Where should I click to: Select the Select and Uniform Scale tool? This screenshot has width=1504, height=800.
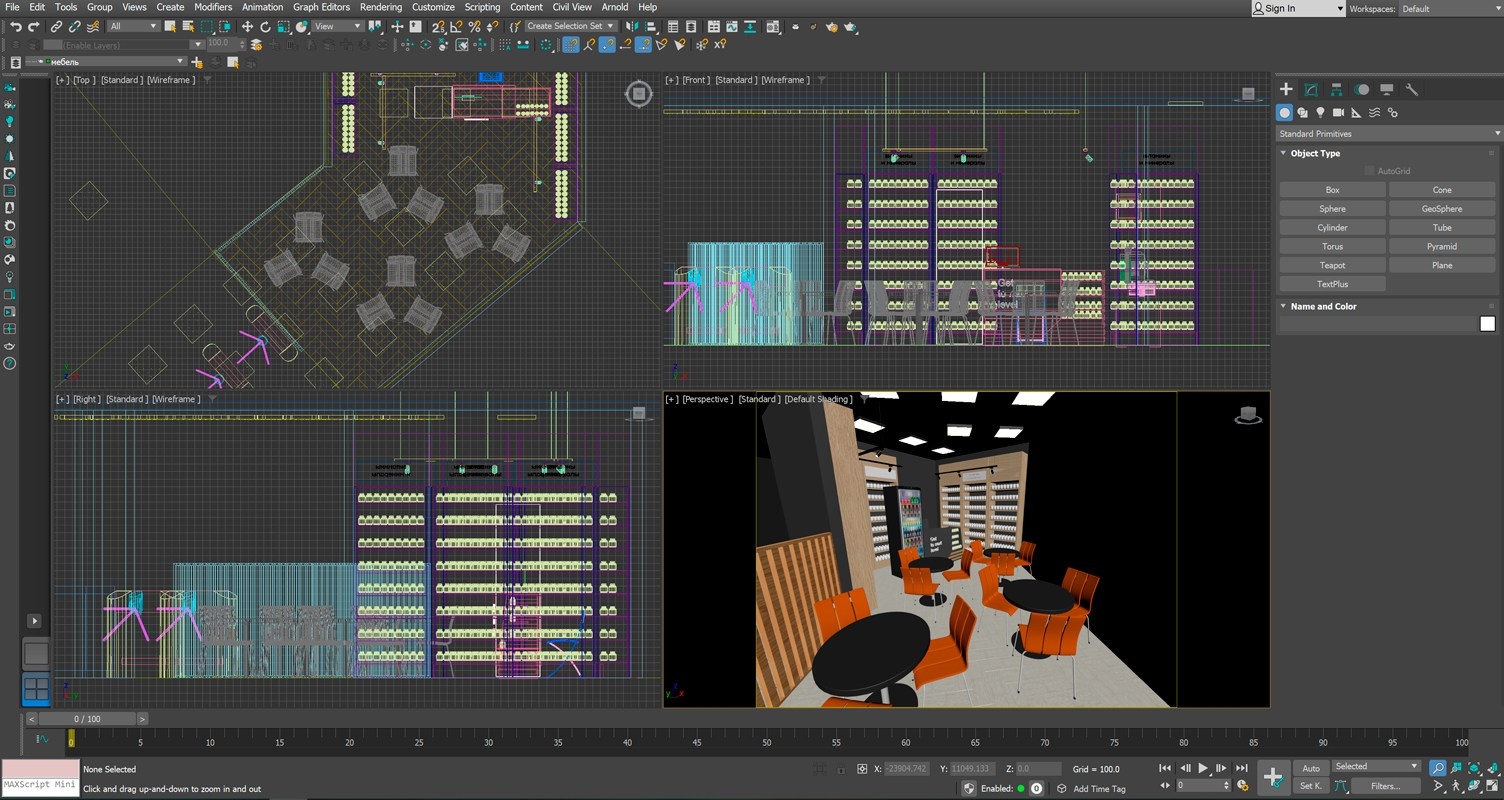283,27
